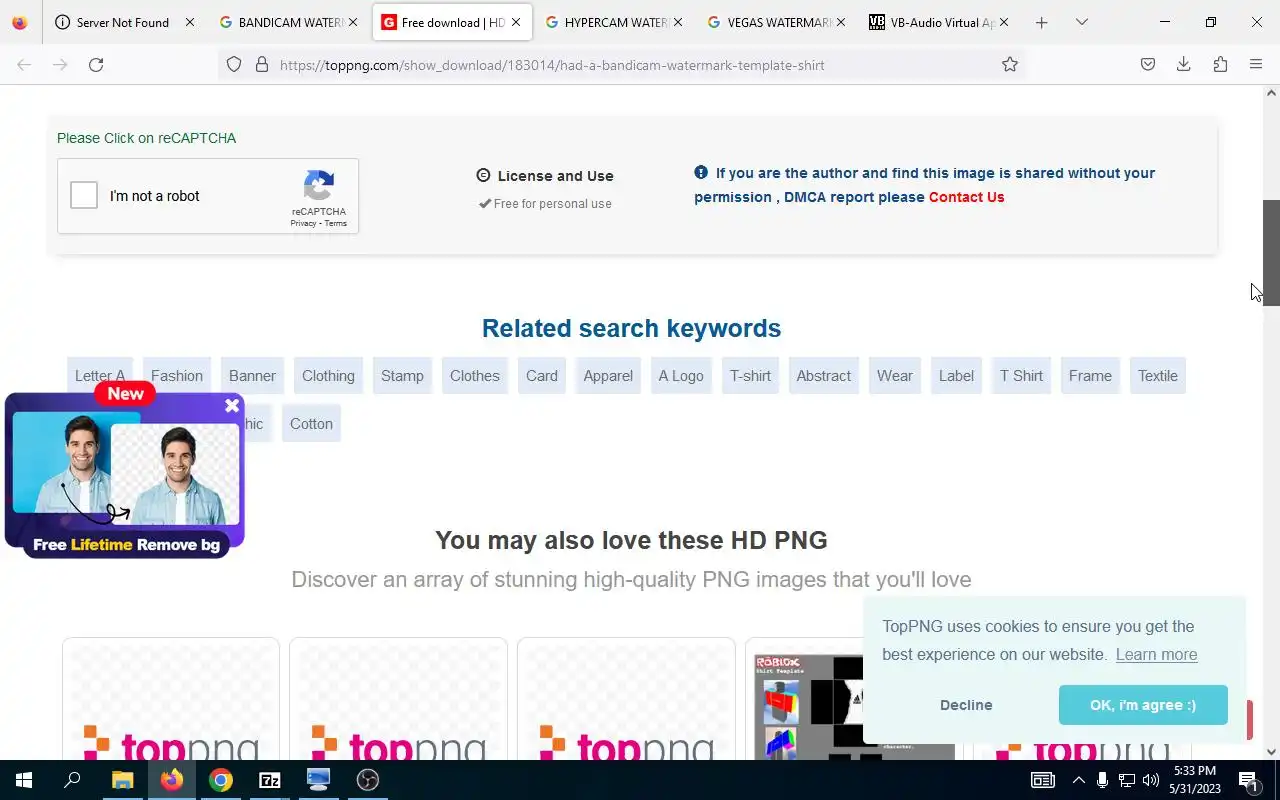The width and height of the screenshot is (1280, 800).
Task: Select the T Shirt keyword tag
Action: (1021, 376)
